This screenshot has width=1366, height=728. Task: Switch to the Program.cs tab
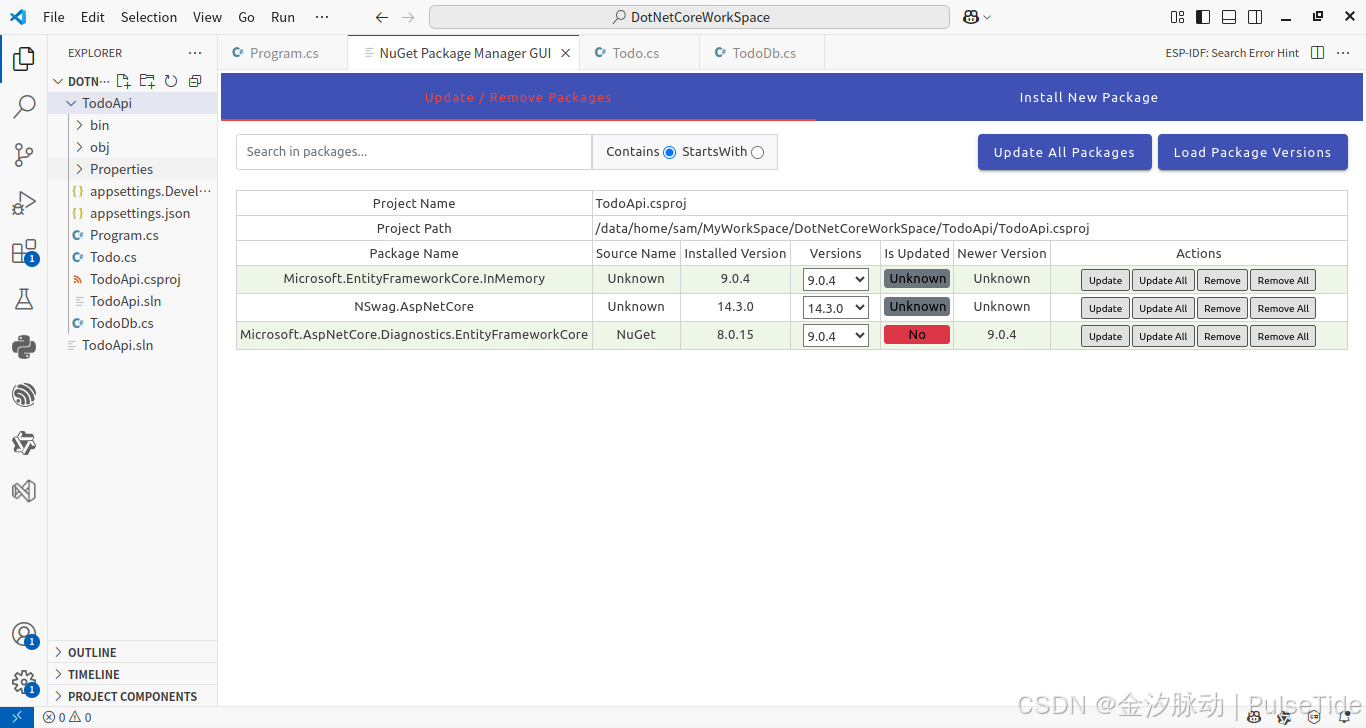(x=284, y=53)
